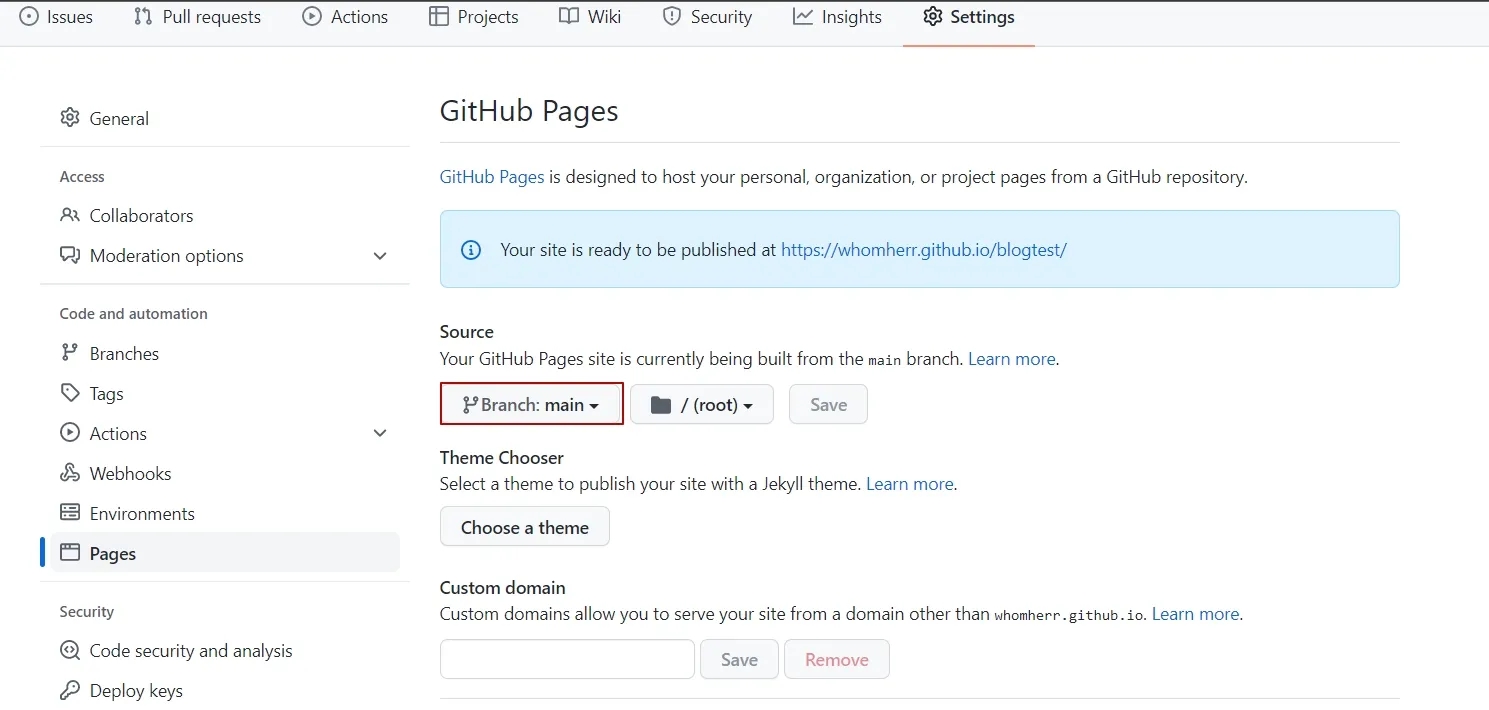The image size is (1489, 710).
Task: Switch to the Actions tab
Action: point(345,17)
